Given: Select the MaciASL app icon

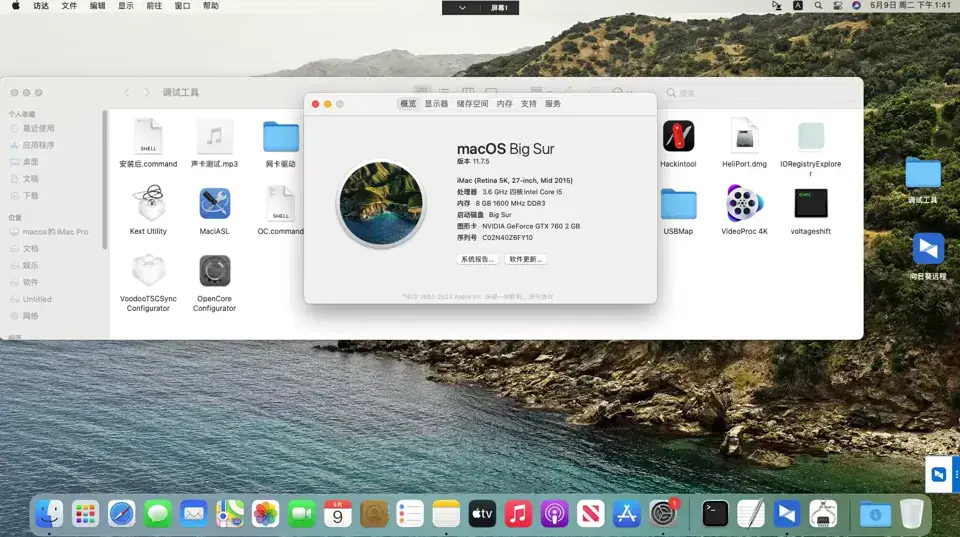Looking at the screenshot, I should 214,203.
